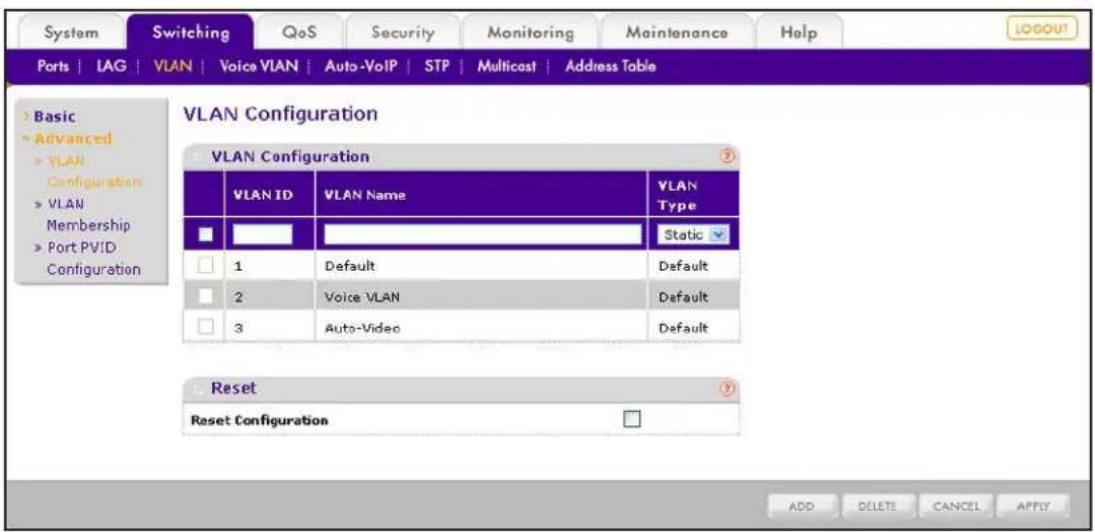Click the 'Default' name cell of VLAN 1

click(x=350, y=266)
